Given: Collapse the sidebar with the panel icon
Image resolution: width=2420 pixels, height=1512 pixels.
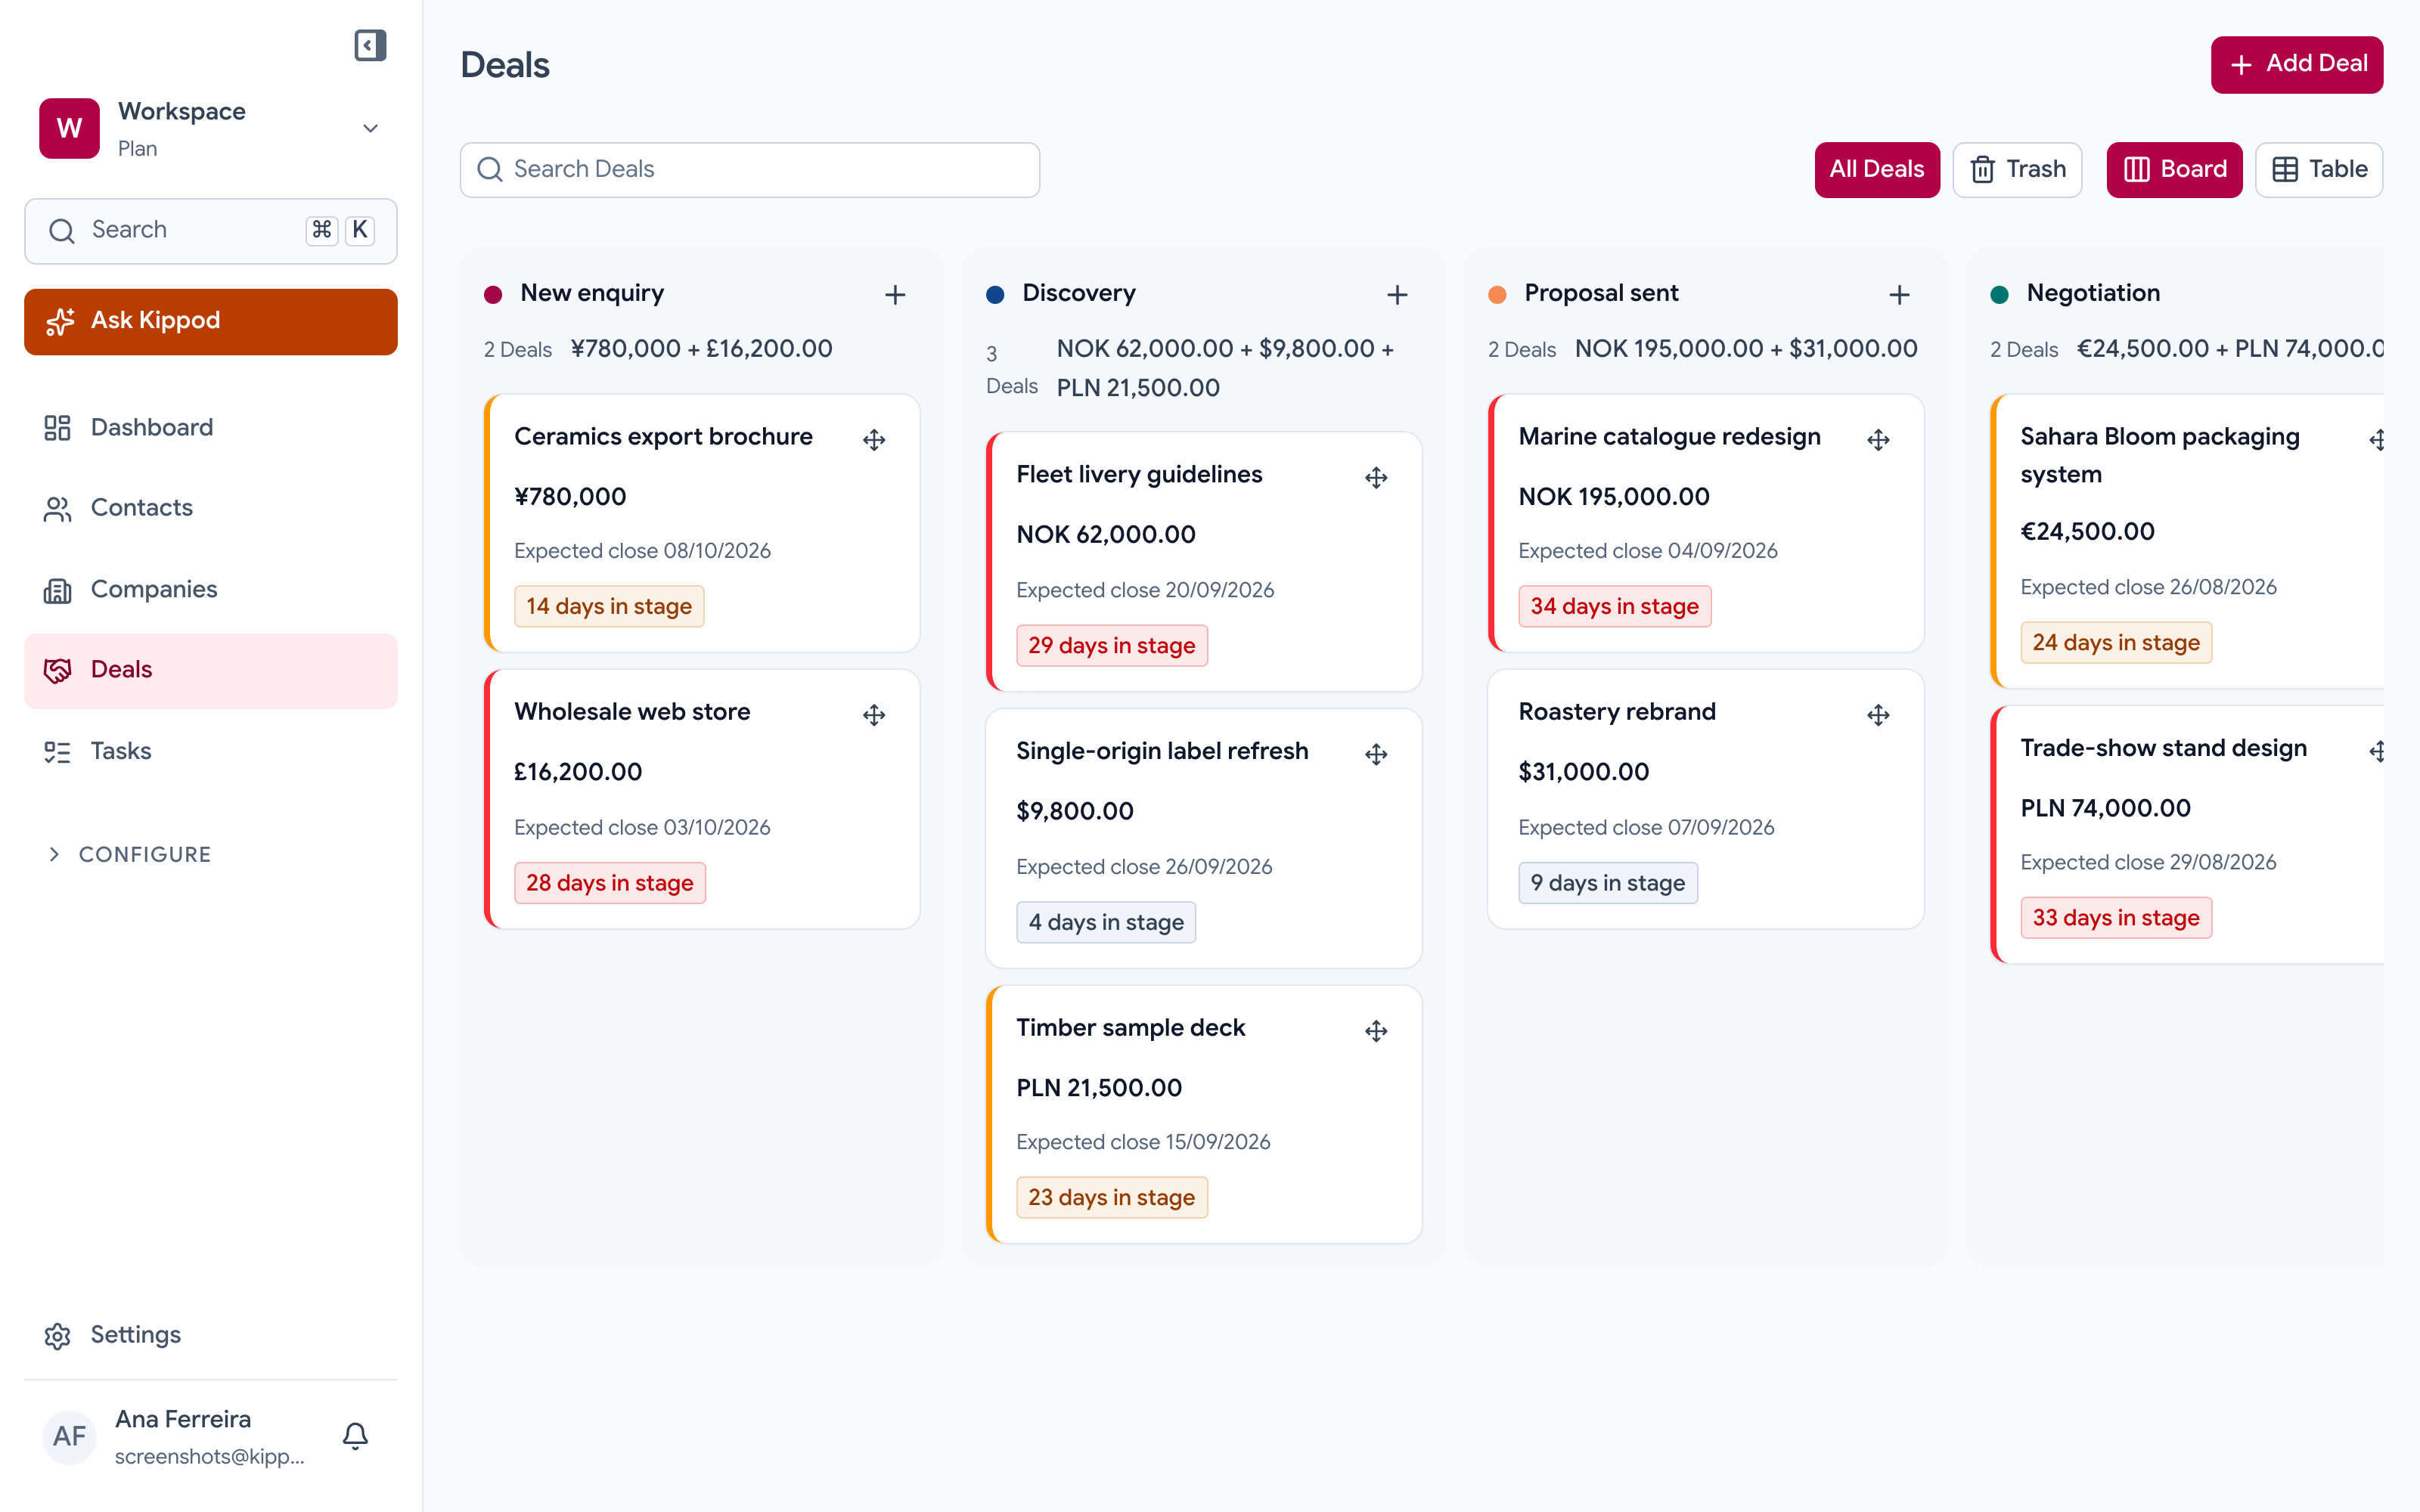Looking at the screenshot, I should click(370, 45).
